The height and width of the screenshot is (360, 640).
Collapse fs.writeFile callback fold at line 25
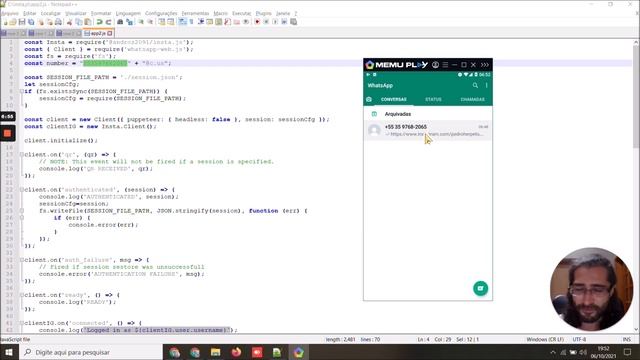click(x=22, y=211)
